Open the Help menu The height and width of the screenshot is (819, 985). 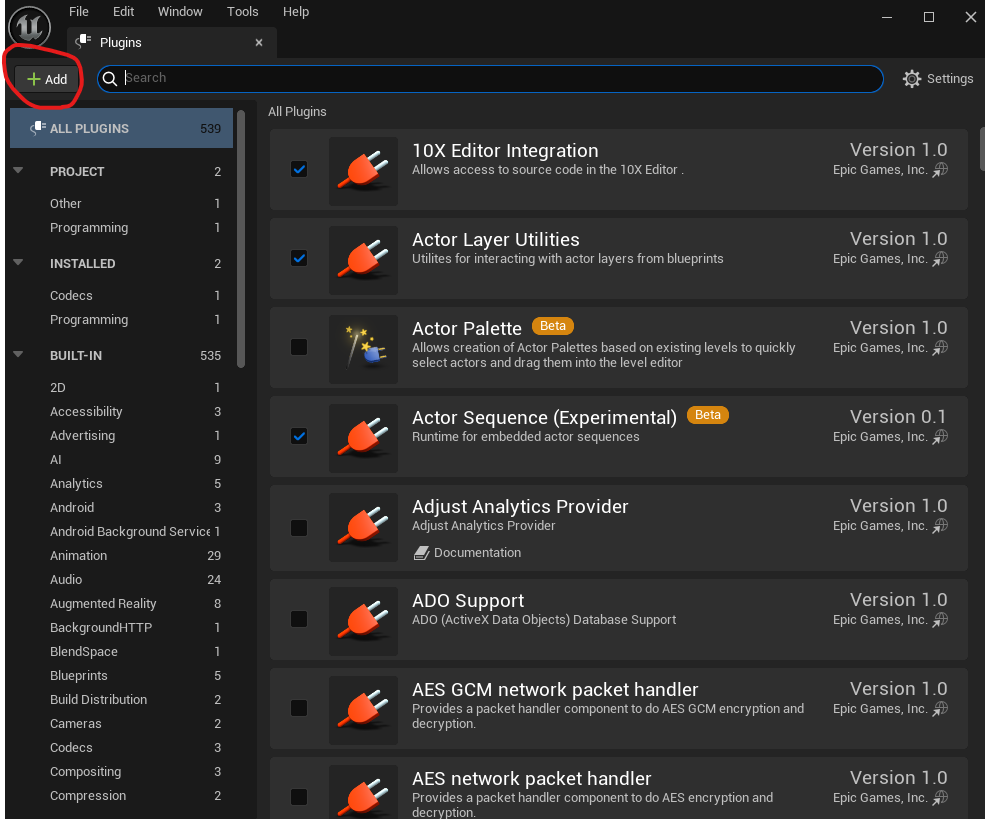[x=295, y=11]
